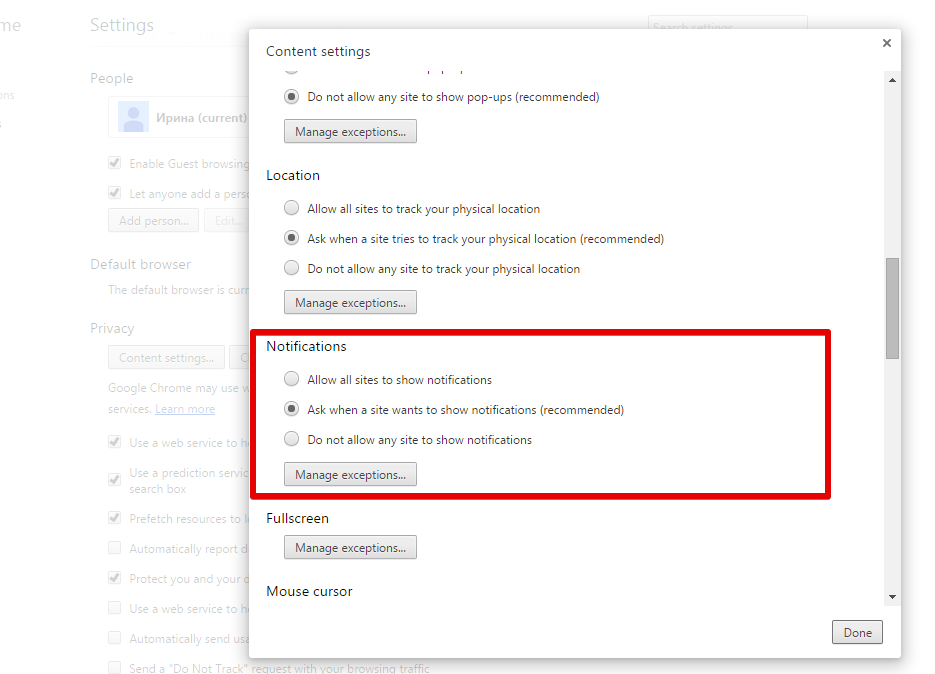The height and width of the screenshot is (674, 935).
Task: Open Manage exceptions under Notifications
Action: [x=350, y=475]
